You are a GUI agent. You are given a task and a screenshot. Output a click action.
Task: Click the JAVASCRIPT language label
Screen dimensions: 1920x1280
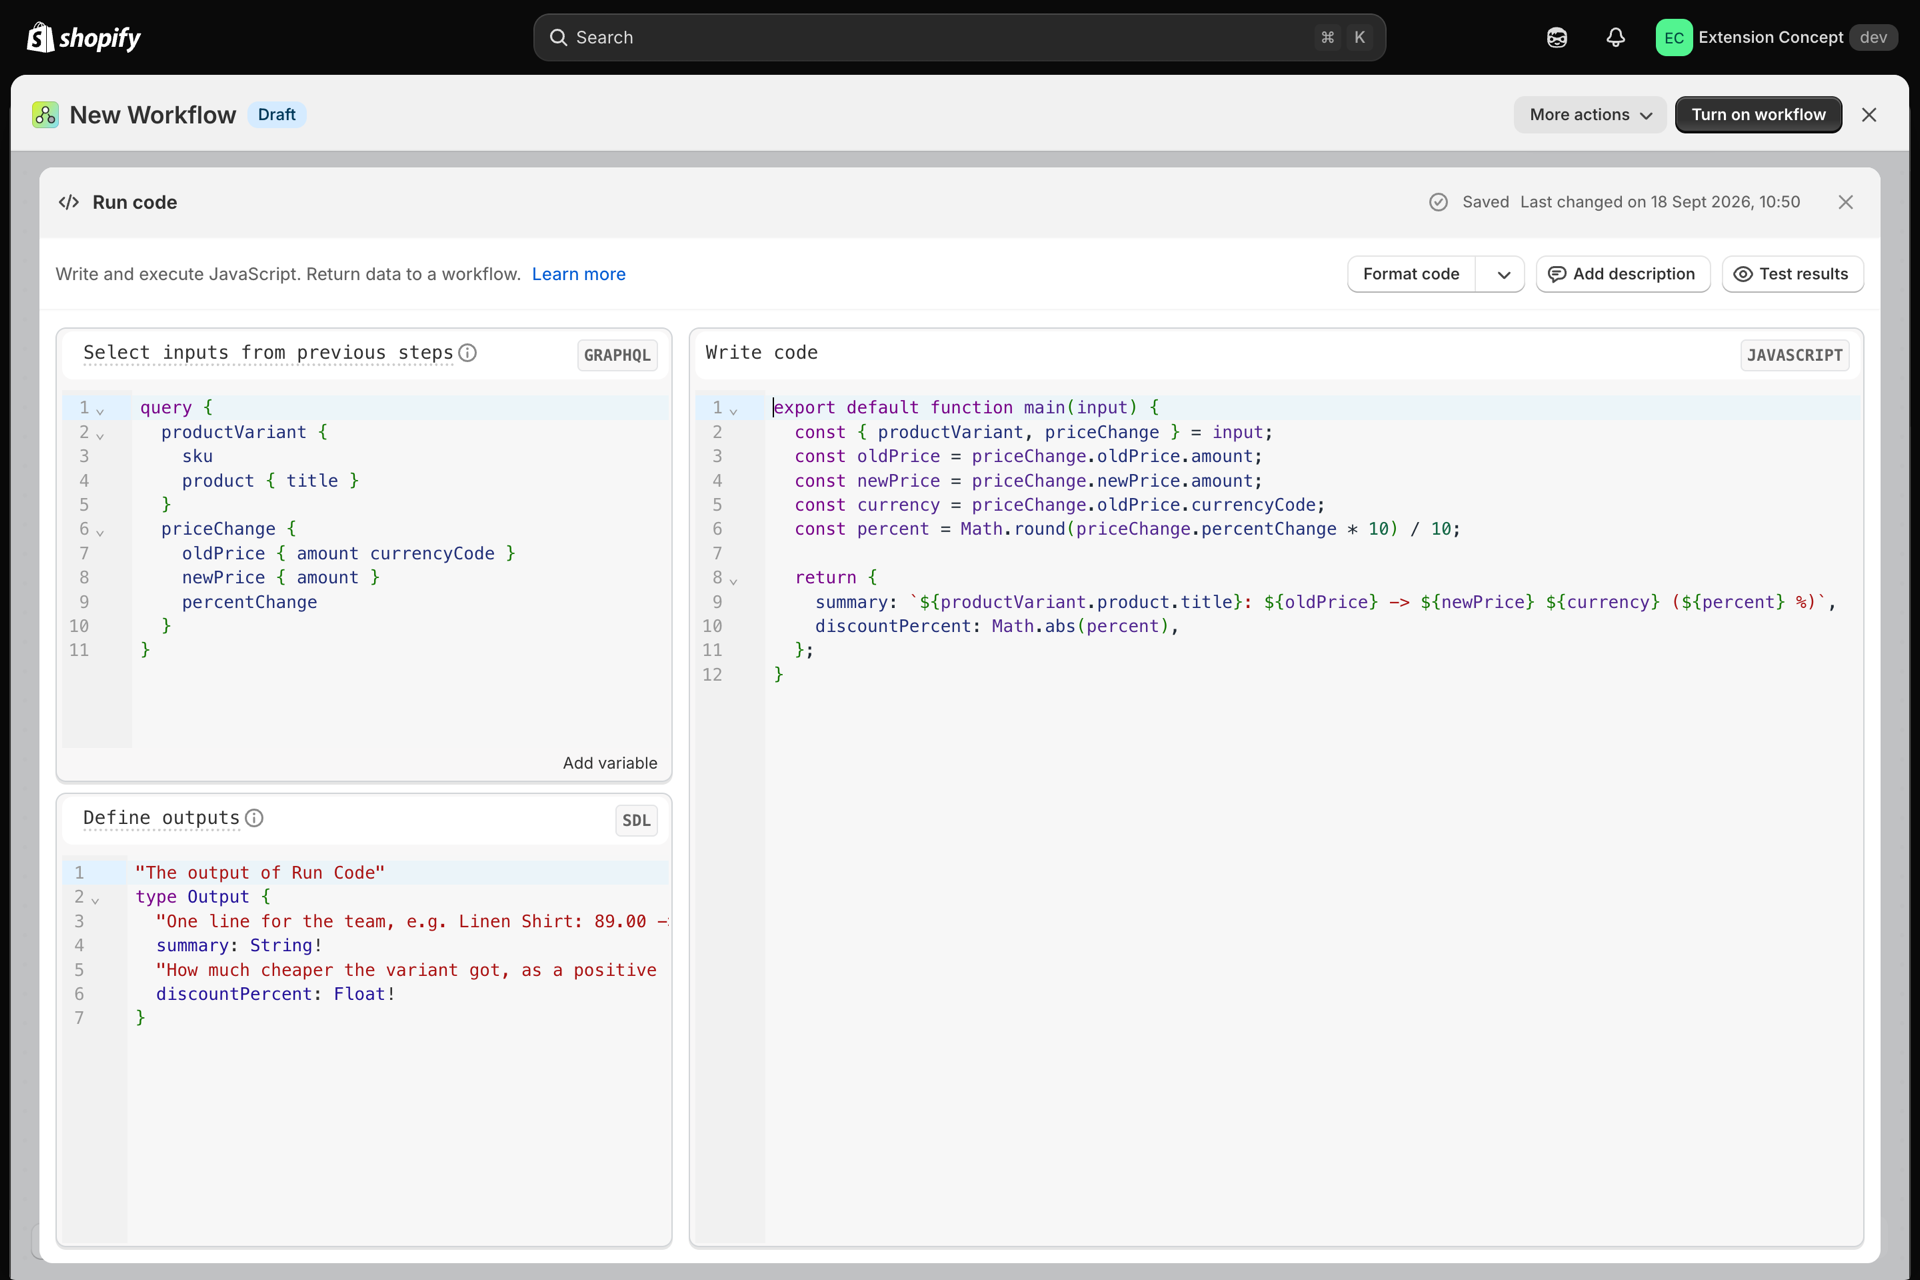coord(1794,355)
